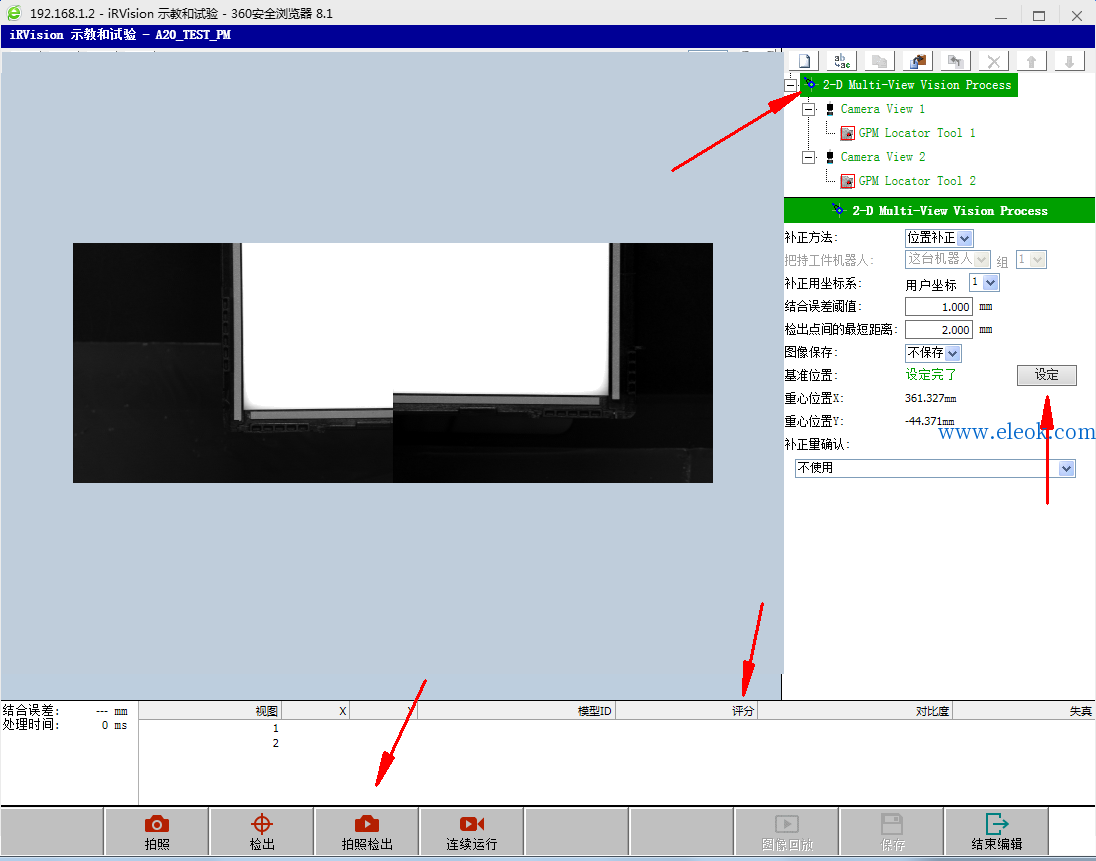Screen dimensions: 1096x861
Task: Click the disabled 把持工件机器人 dropdown
Action: pos(947,259)
